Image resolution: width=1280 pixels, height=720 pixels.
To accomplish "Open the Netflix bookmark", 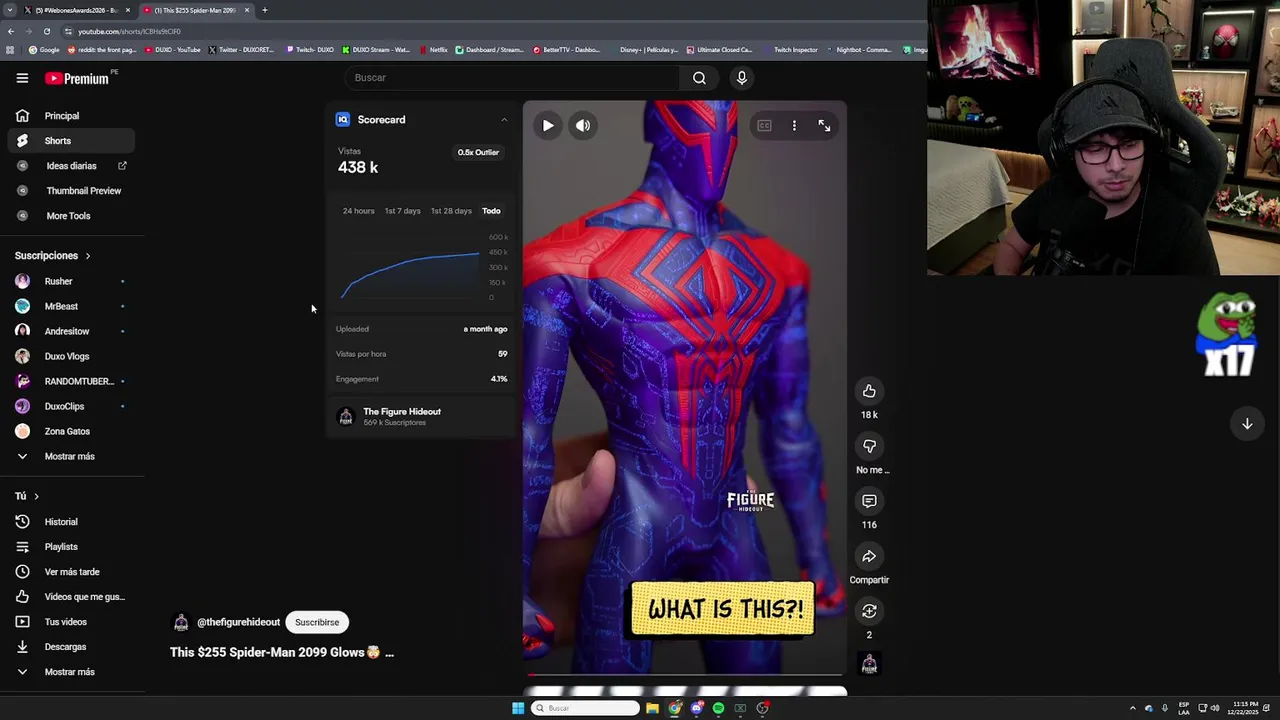I will pyautogui.click(x=434, y=50).
